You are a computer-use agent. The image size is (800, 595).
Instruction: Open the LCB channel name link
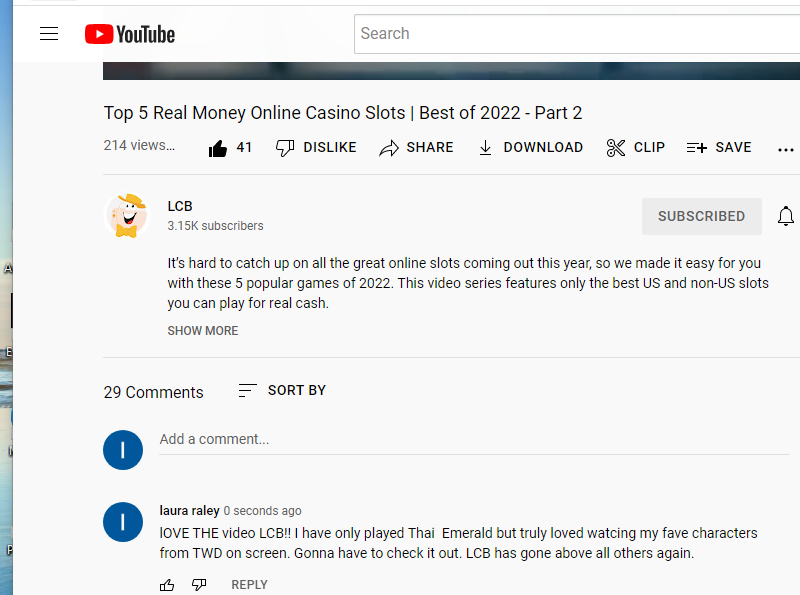click(x=180, y=206)
